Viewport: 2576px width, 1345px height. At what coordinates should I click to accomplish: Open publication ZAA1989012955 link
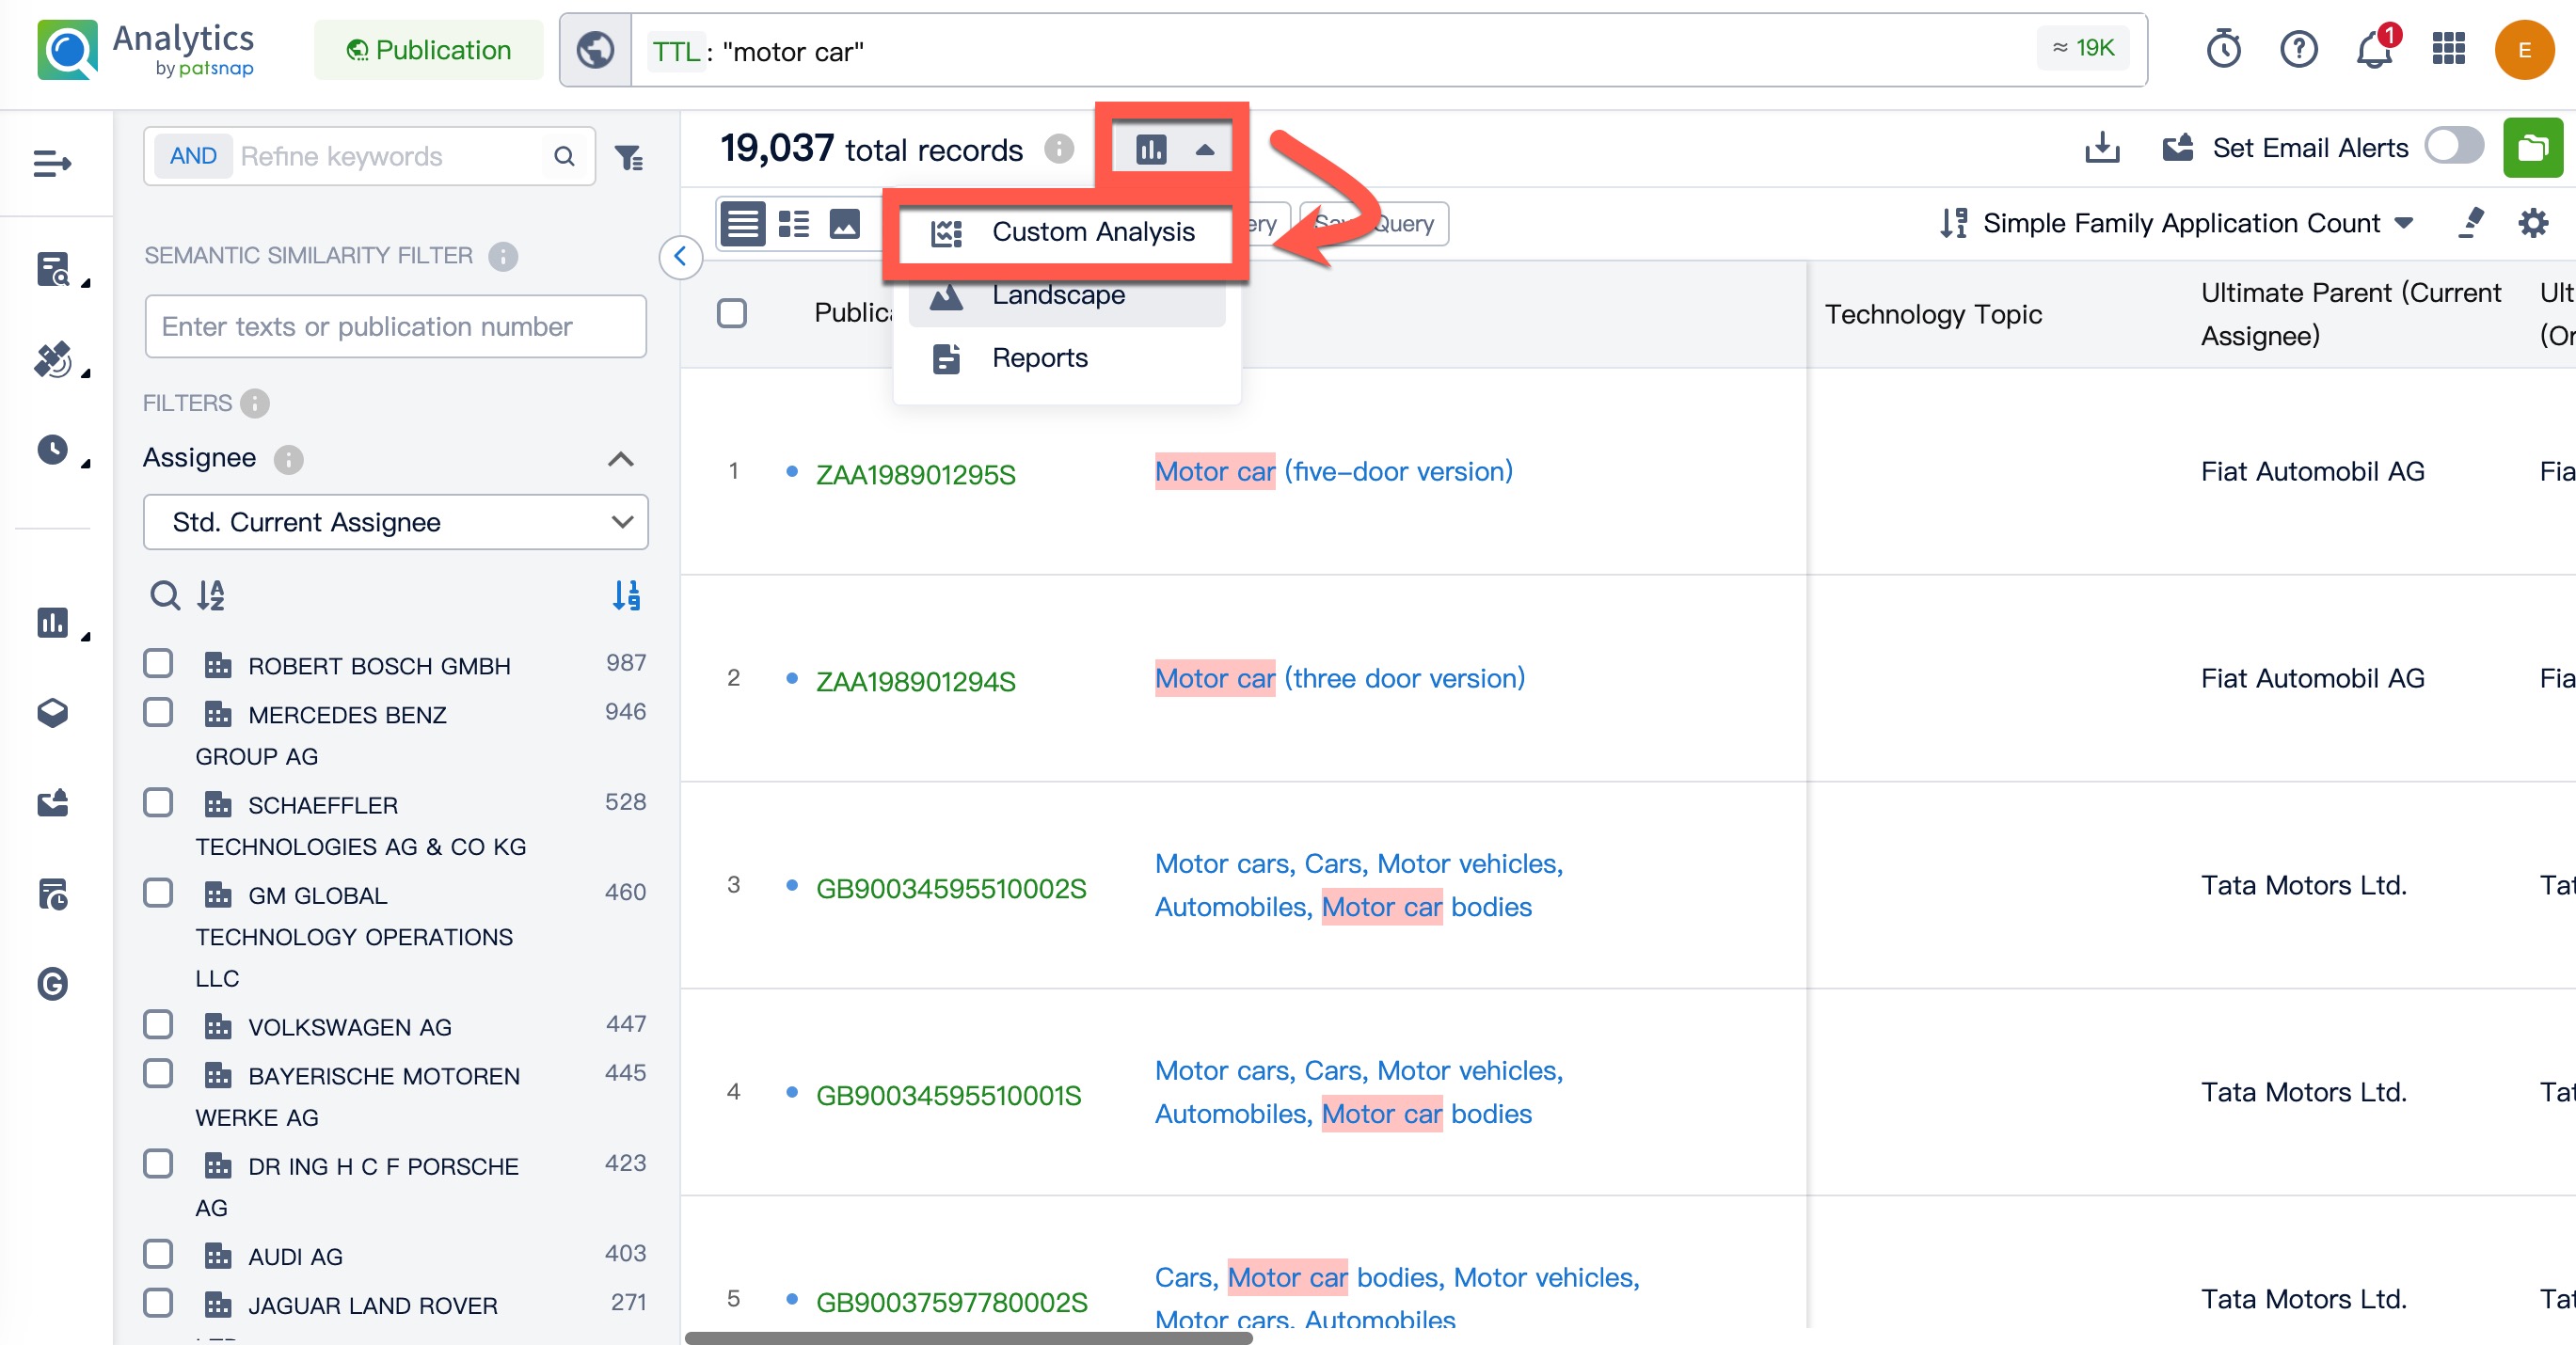pos(915,474)
